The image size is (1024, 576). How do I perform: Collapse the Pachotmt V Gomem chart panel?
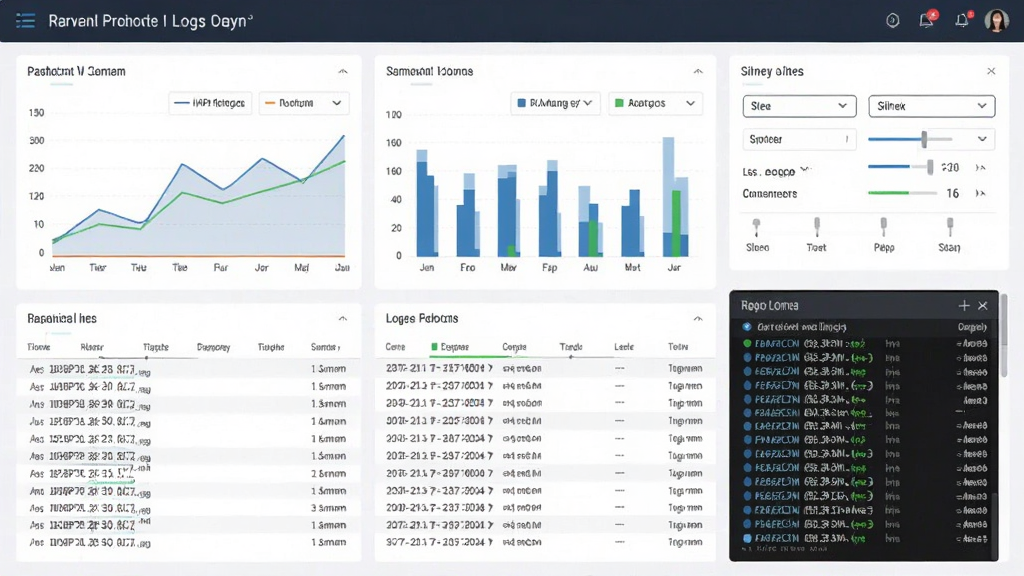point(343,71)
